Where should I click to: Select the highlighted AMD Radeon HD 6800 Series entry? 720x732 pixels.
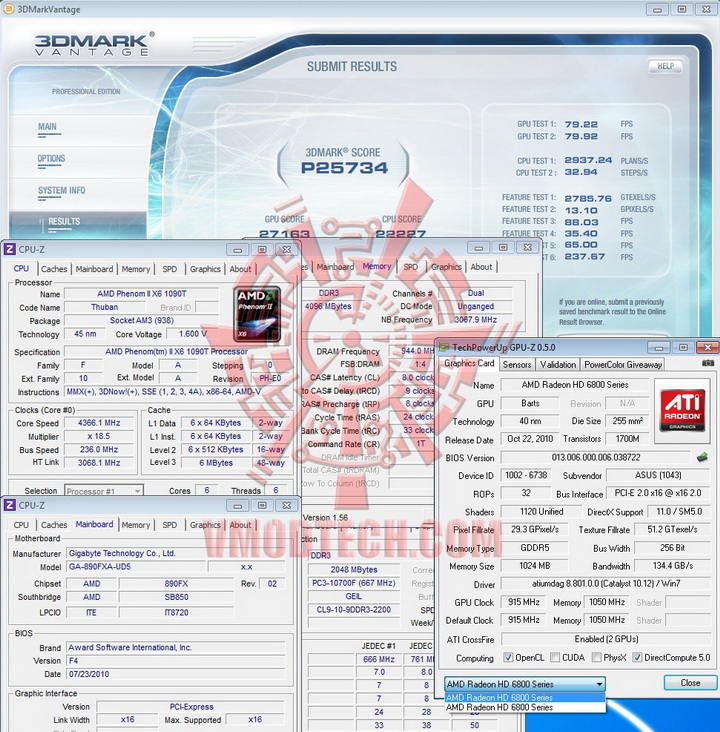[x=525, y=697]
